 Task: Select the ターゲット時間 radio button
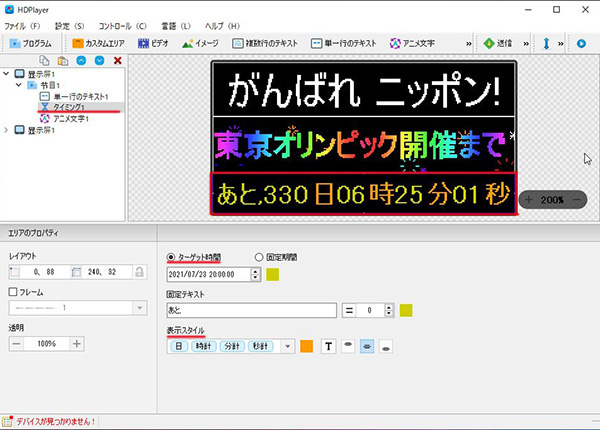(171, 257)
